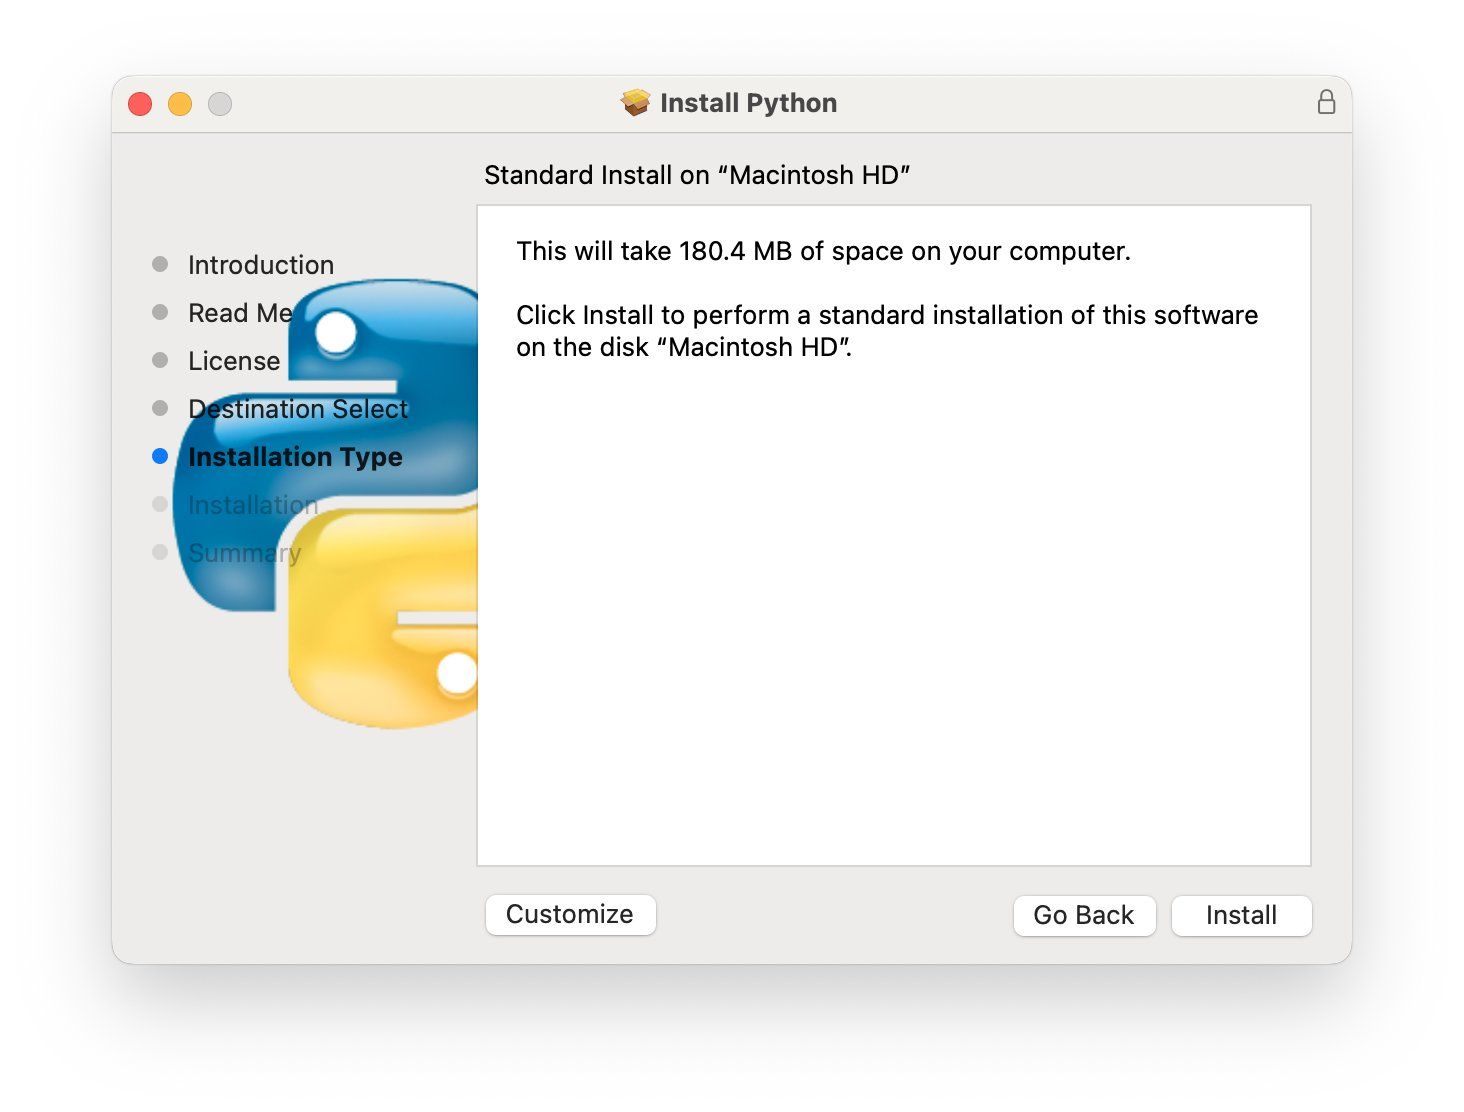Choose the Destination Select step
Image resolution: width=1464 pixels, height=1112 pixels.
pyautogui.click(x=298, y=409)
